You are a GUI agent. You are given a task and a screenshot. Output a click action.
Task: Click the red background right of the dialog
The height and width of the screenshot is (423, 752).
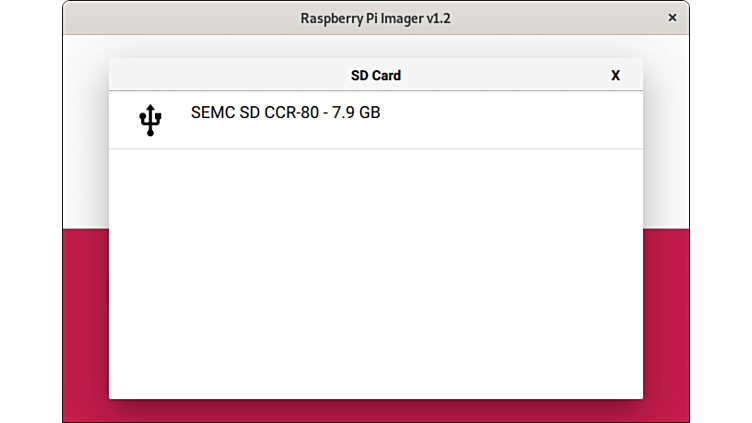665,320
